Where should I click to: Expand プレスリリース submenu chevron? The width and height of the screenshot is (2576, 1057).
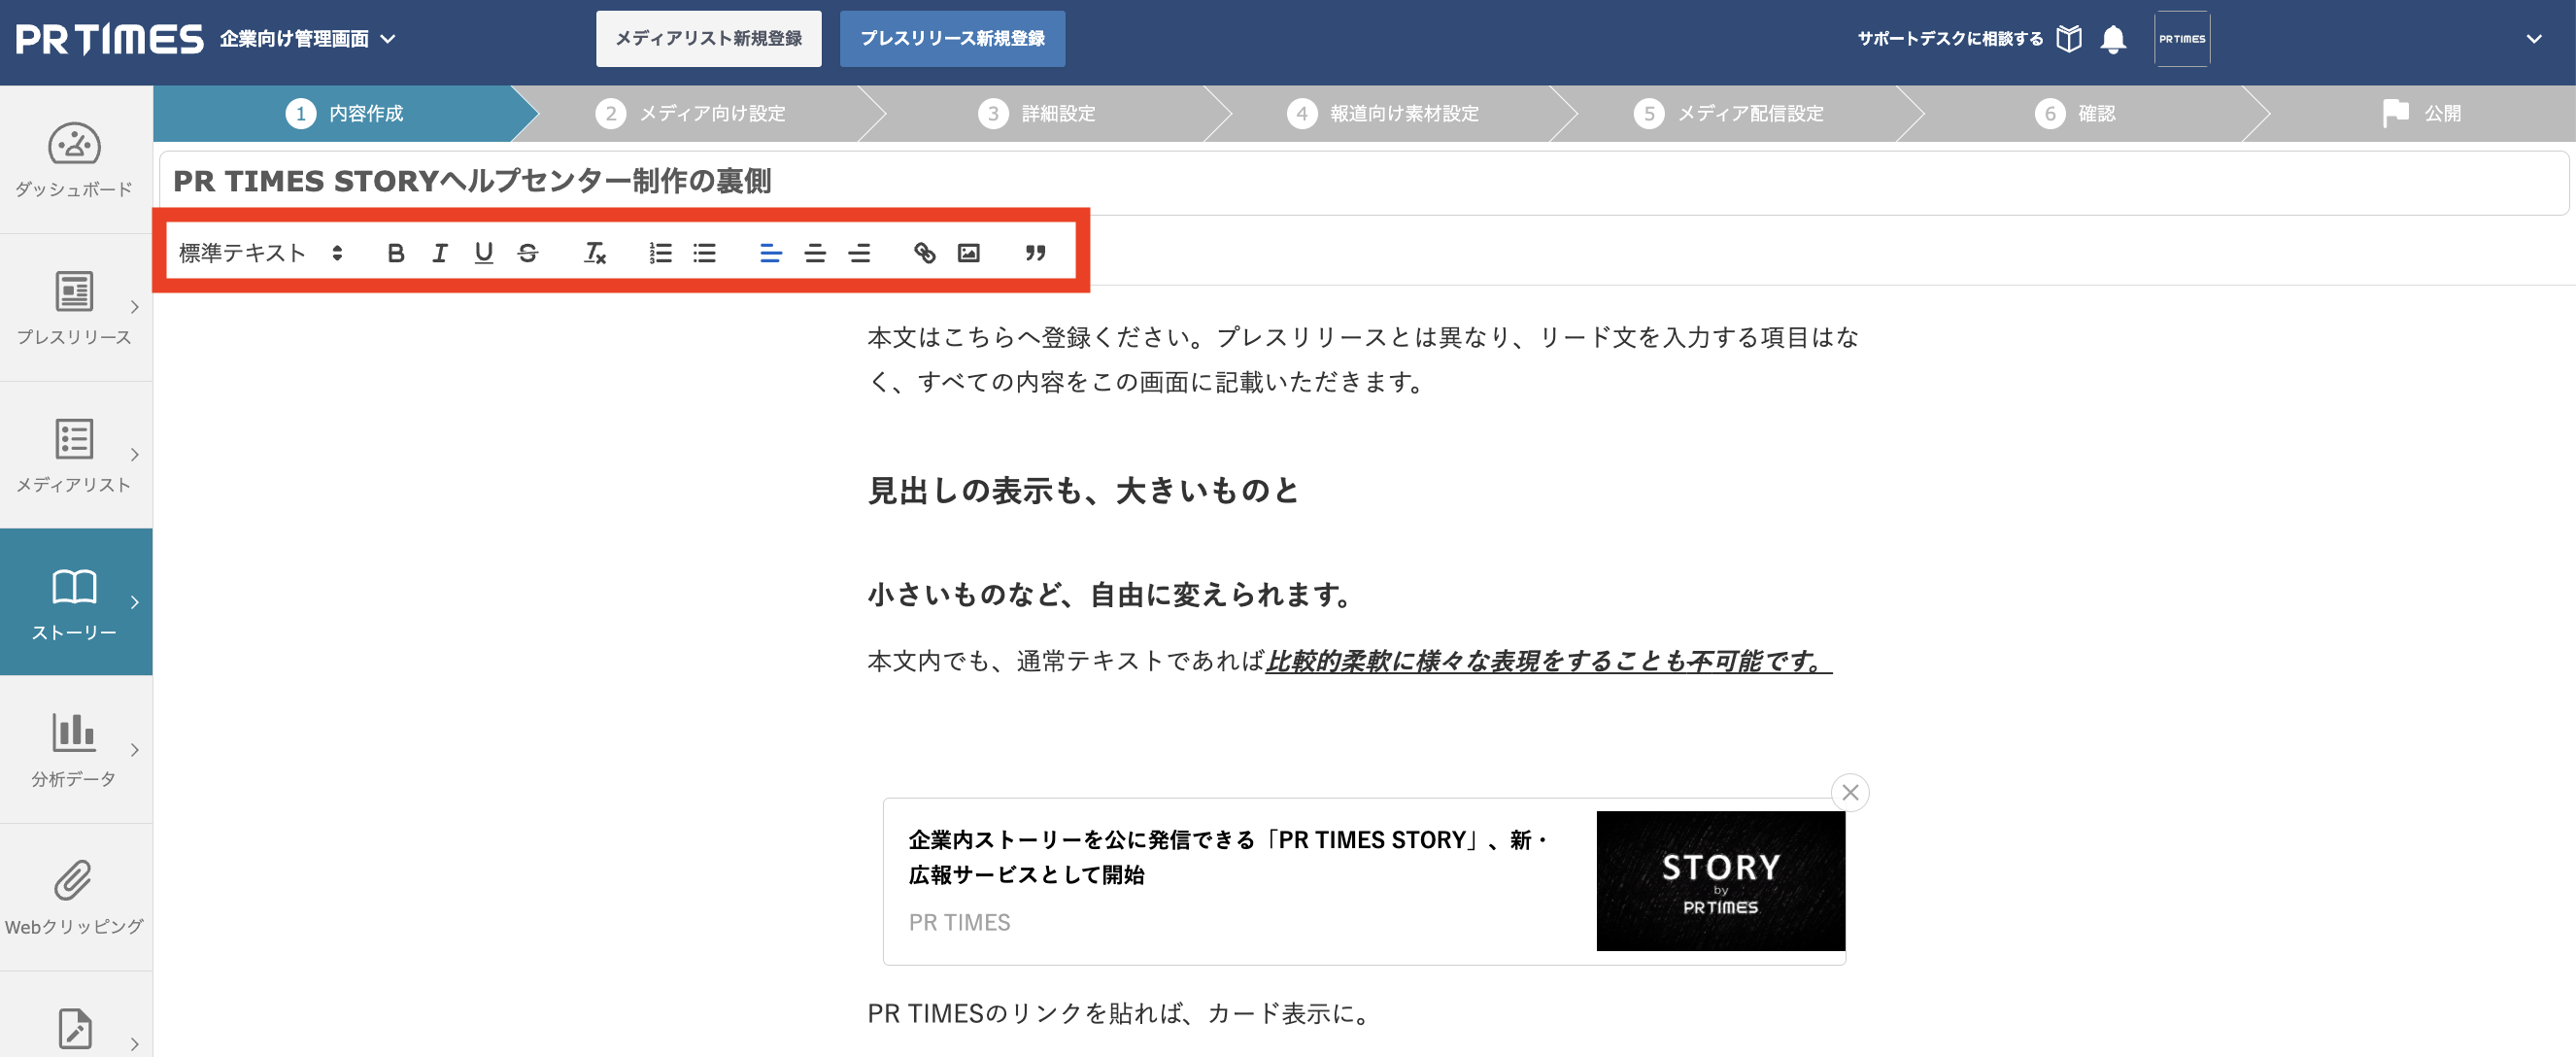(x=135, y=307)
